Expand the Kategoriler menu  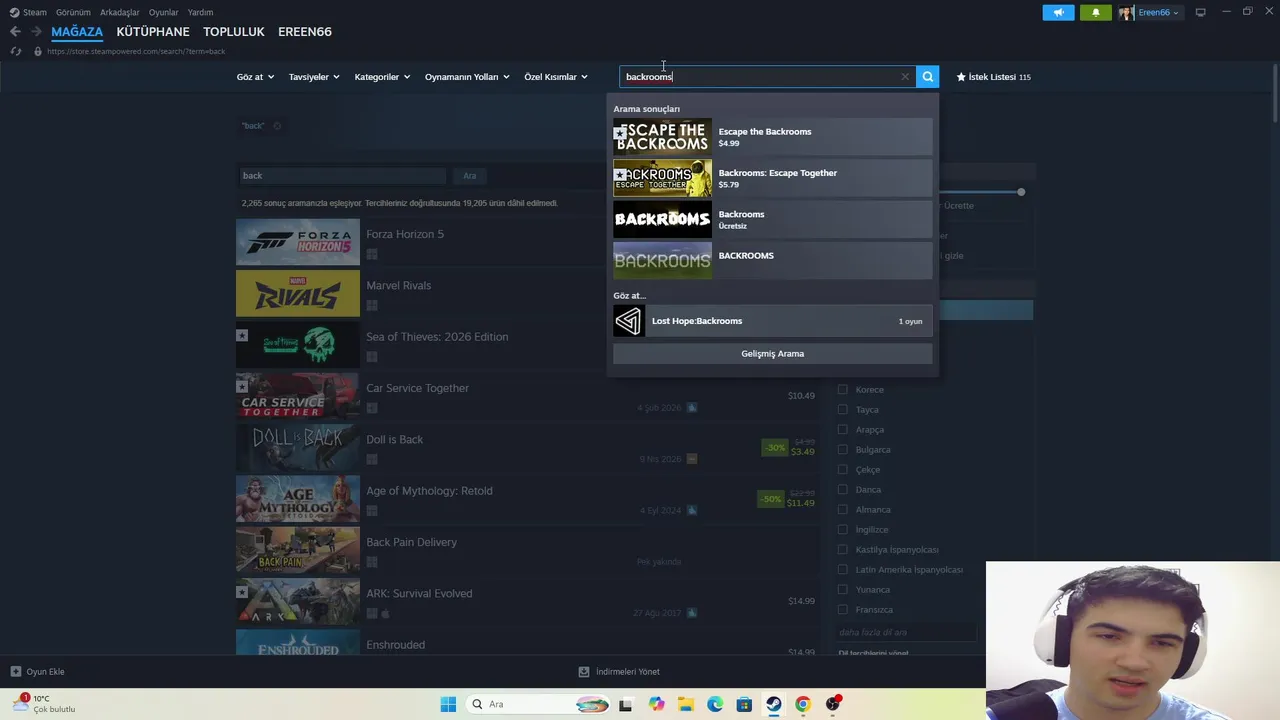382,77
